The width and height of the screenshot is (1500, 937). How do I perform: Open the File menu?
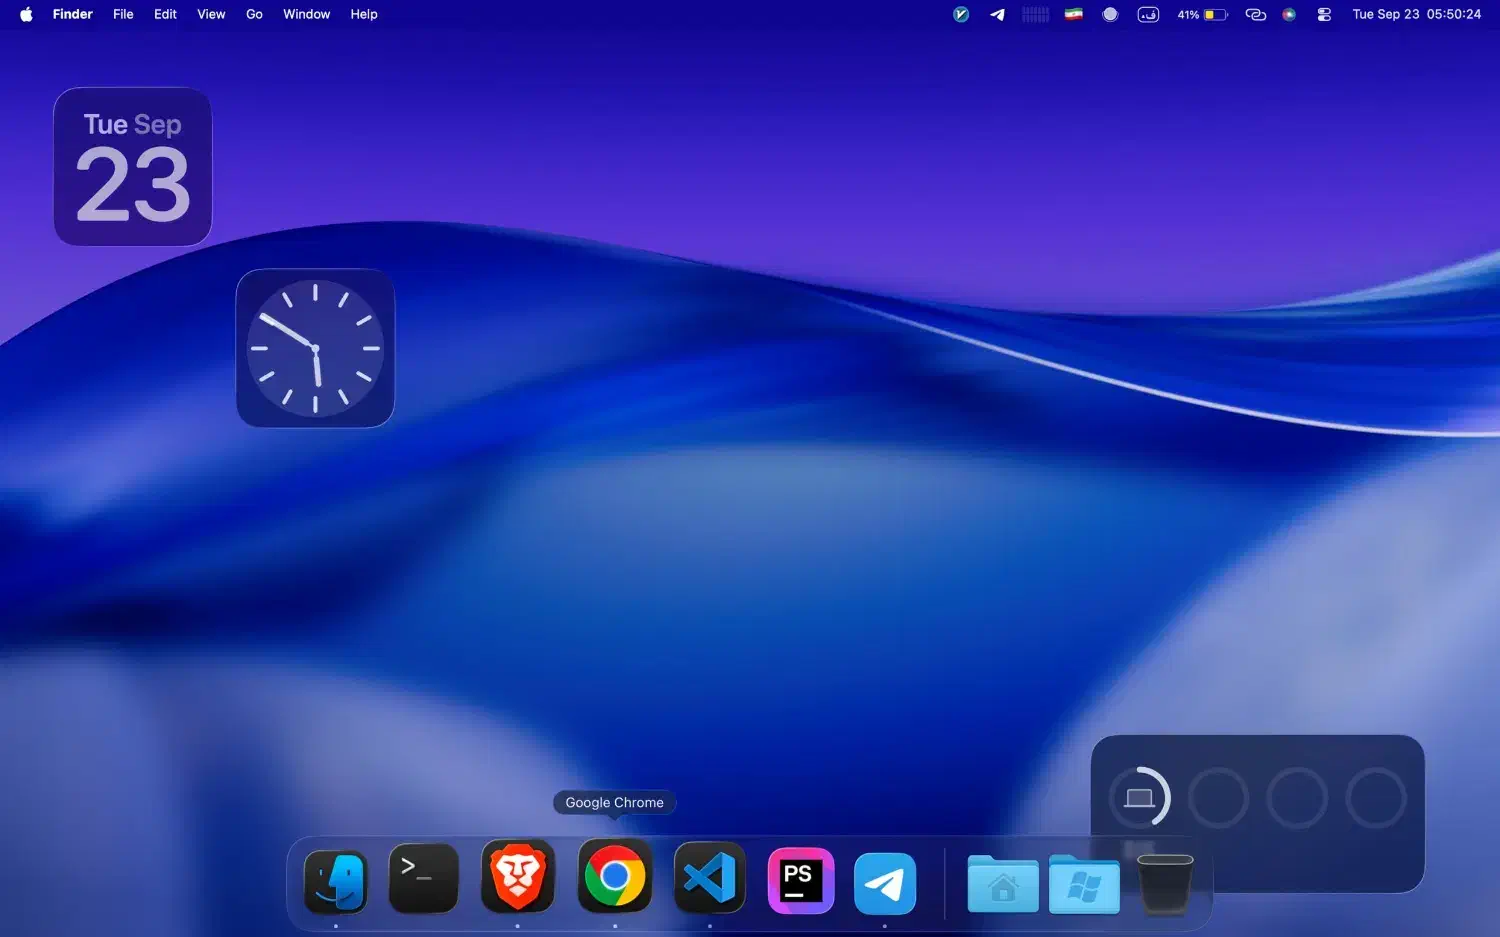(x=123, y=14)
